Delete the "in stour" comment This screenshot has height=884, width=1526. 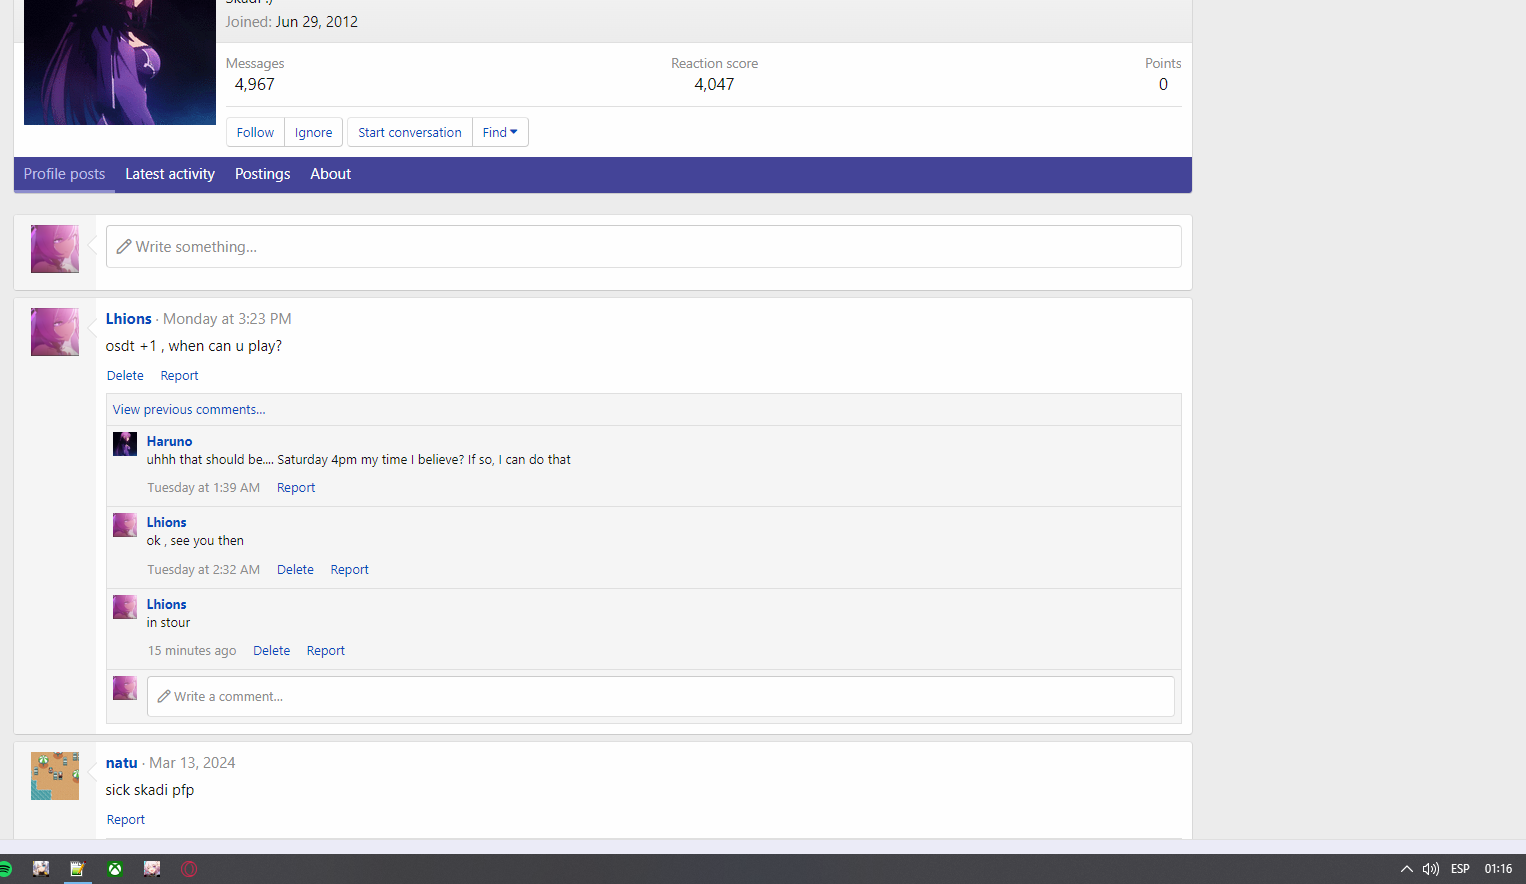pos(271,651)
